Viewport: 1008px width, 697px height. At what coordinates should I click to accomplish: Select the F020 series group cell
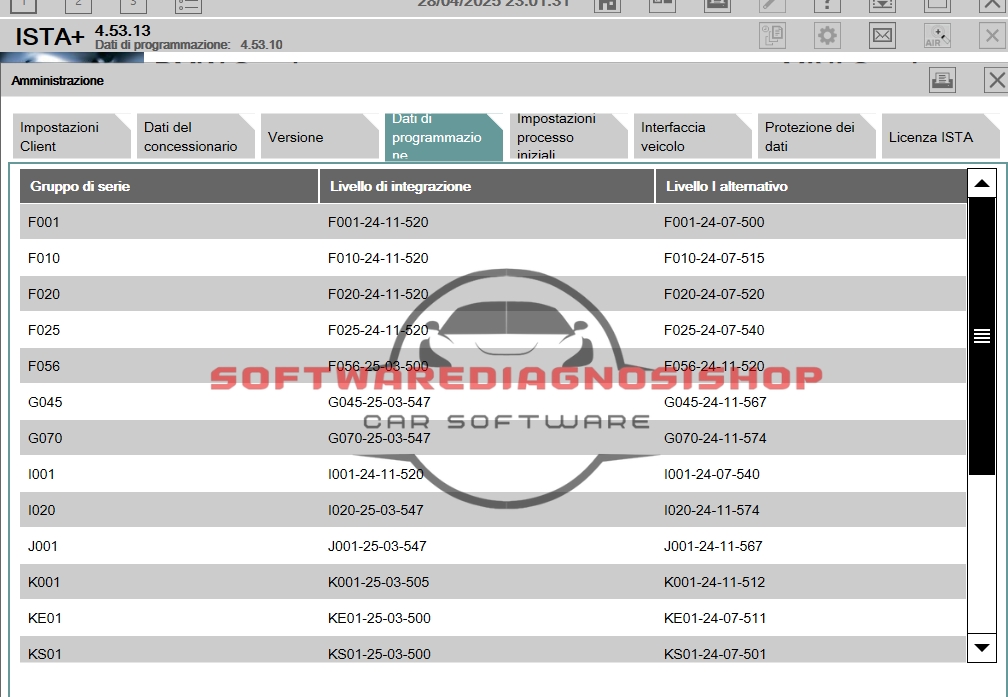click(44, 294)
